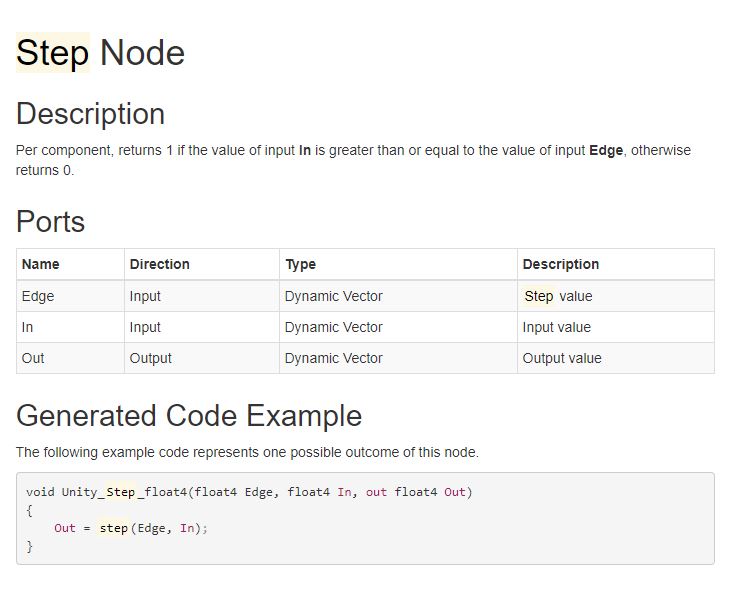Click the 'Direction' column header
Image resolution: width=741 pixels, height=592 pixels.
tap(159, 264)
